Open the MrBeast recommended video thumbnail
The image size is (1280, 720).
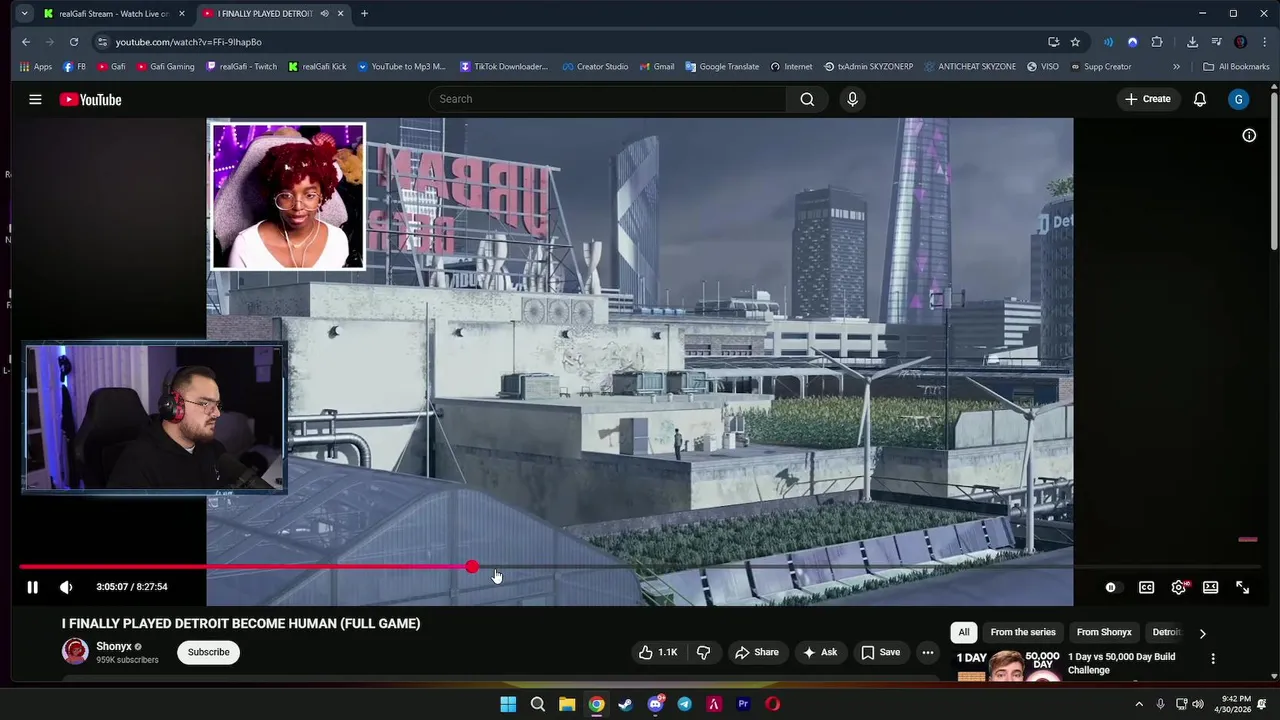(x=1008, y=665)
